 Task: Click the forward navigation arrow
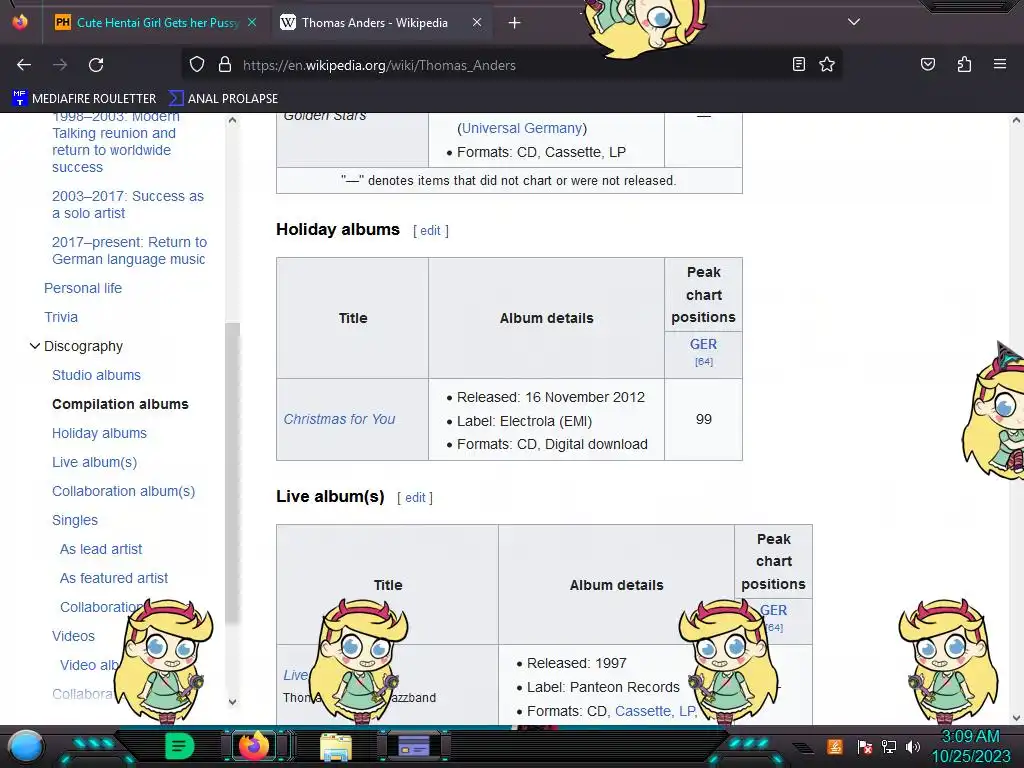tap(60, 65)
